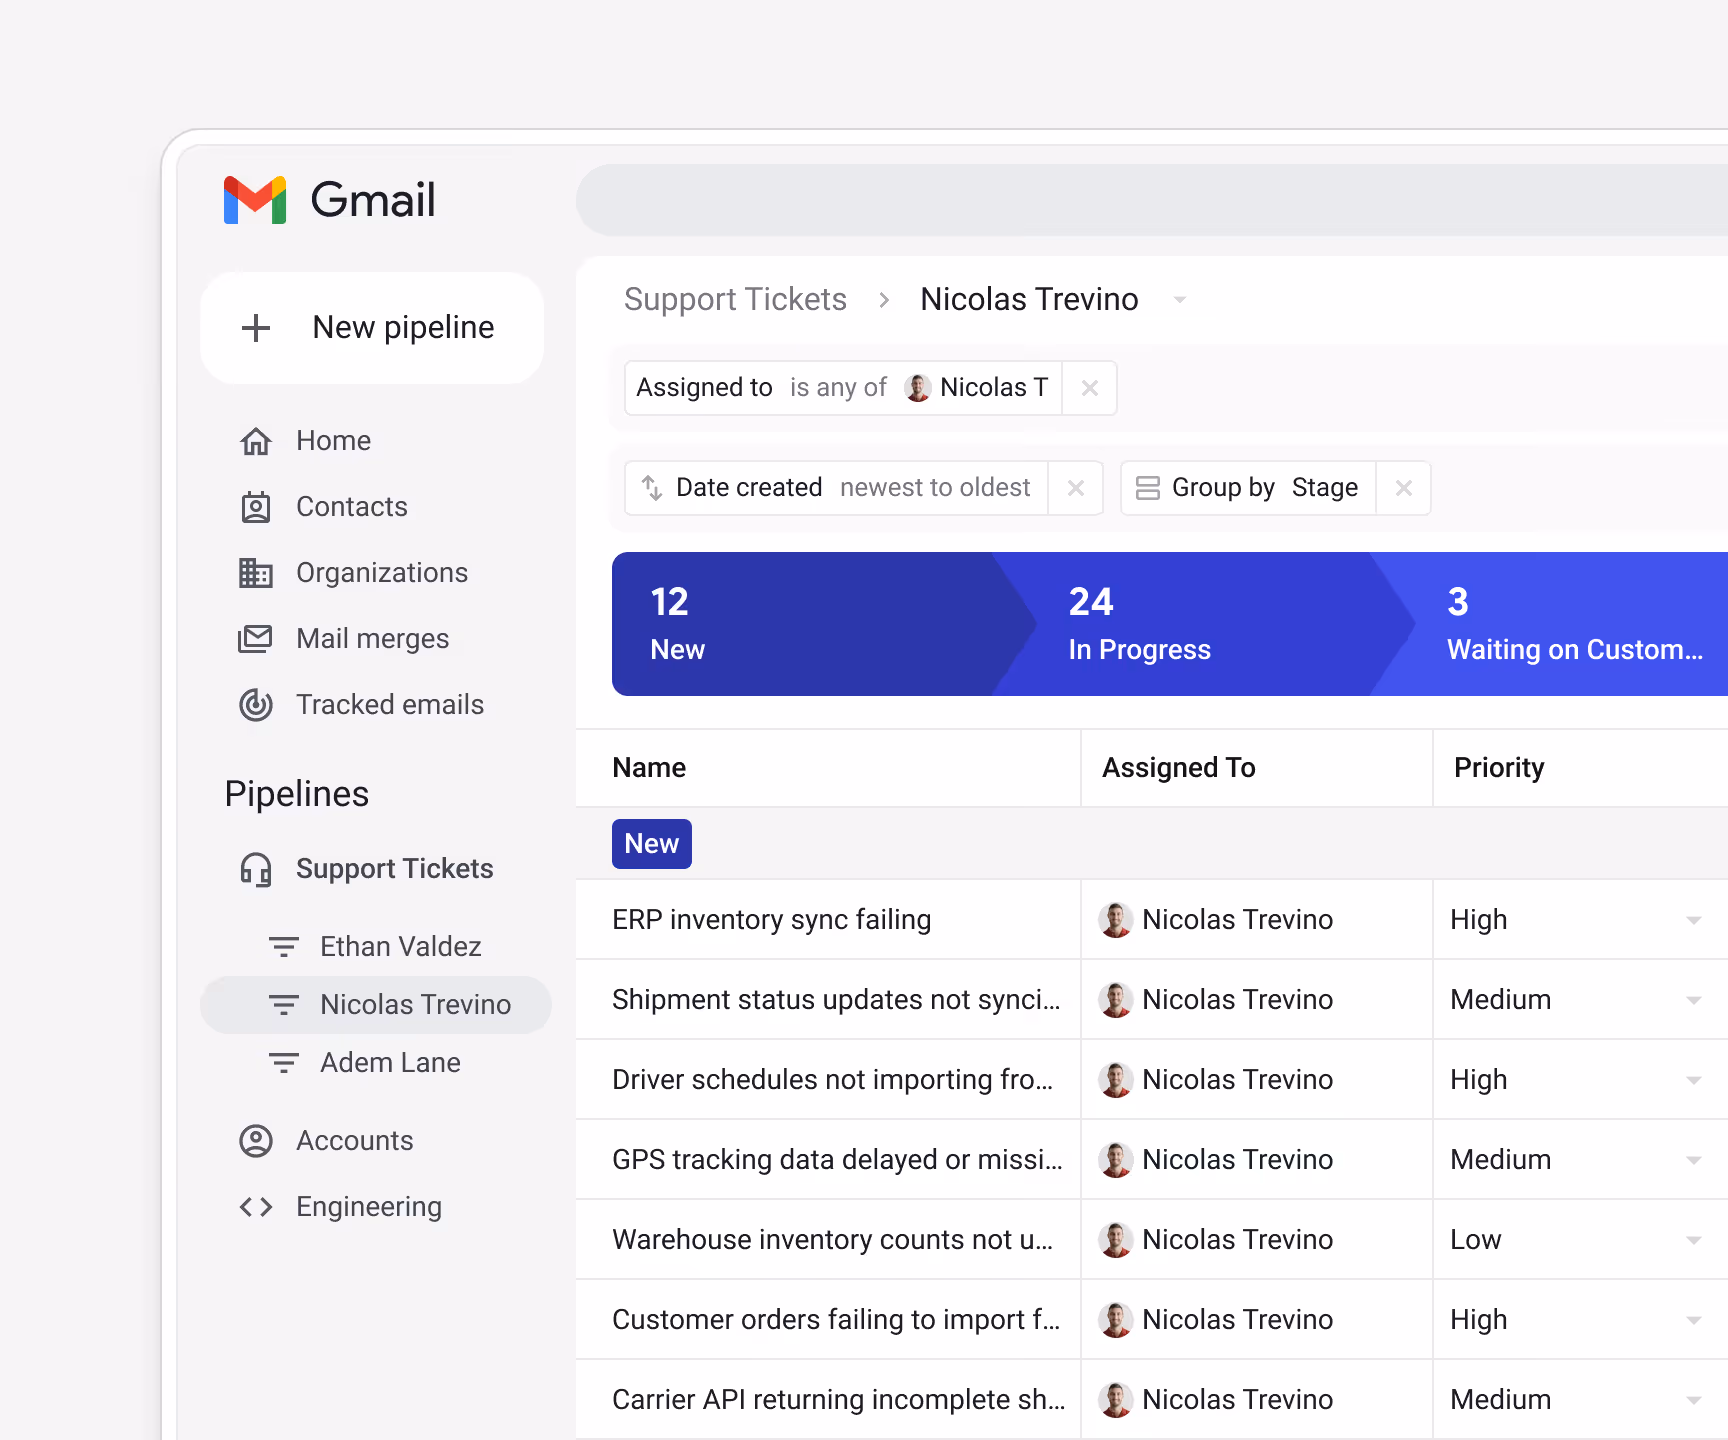Remove the Group by Stage grouping
Viewport: 1728px width, 1440px height.
1404,488
